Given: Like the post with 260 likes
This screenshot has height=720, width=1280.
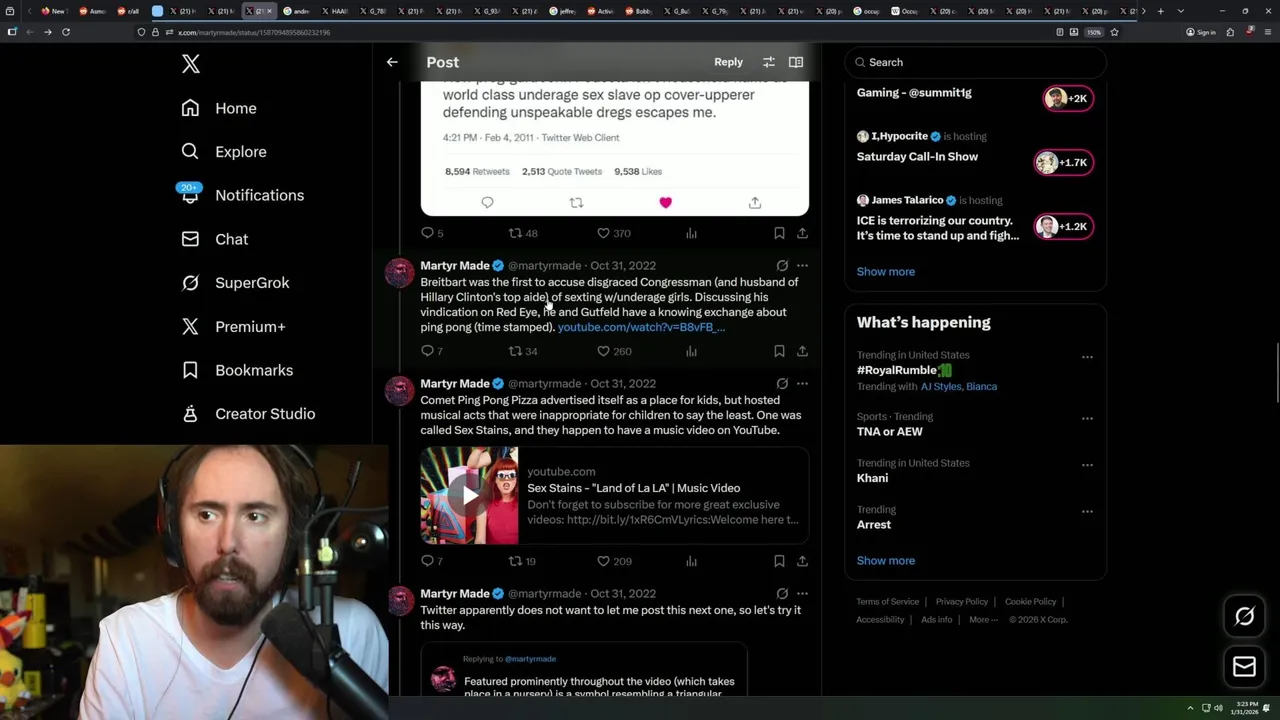Looking at the screenshot, I should 613,351.
